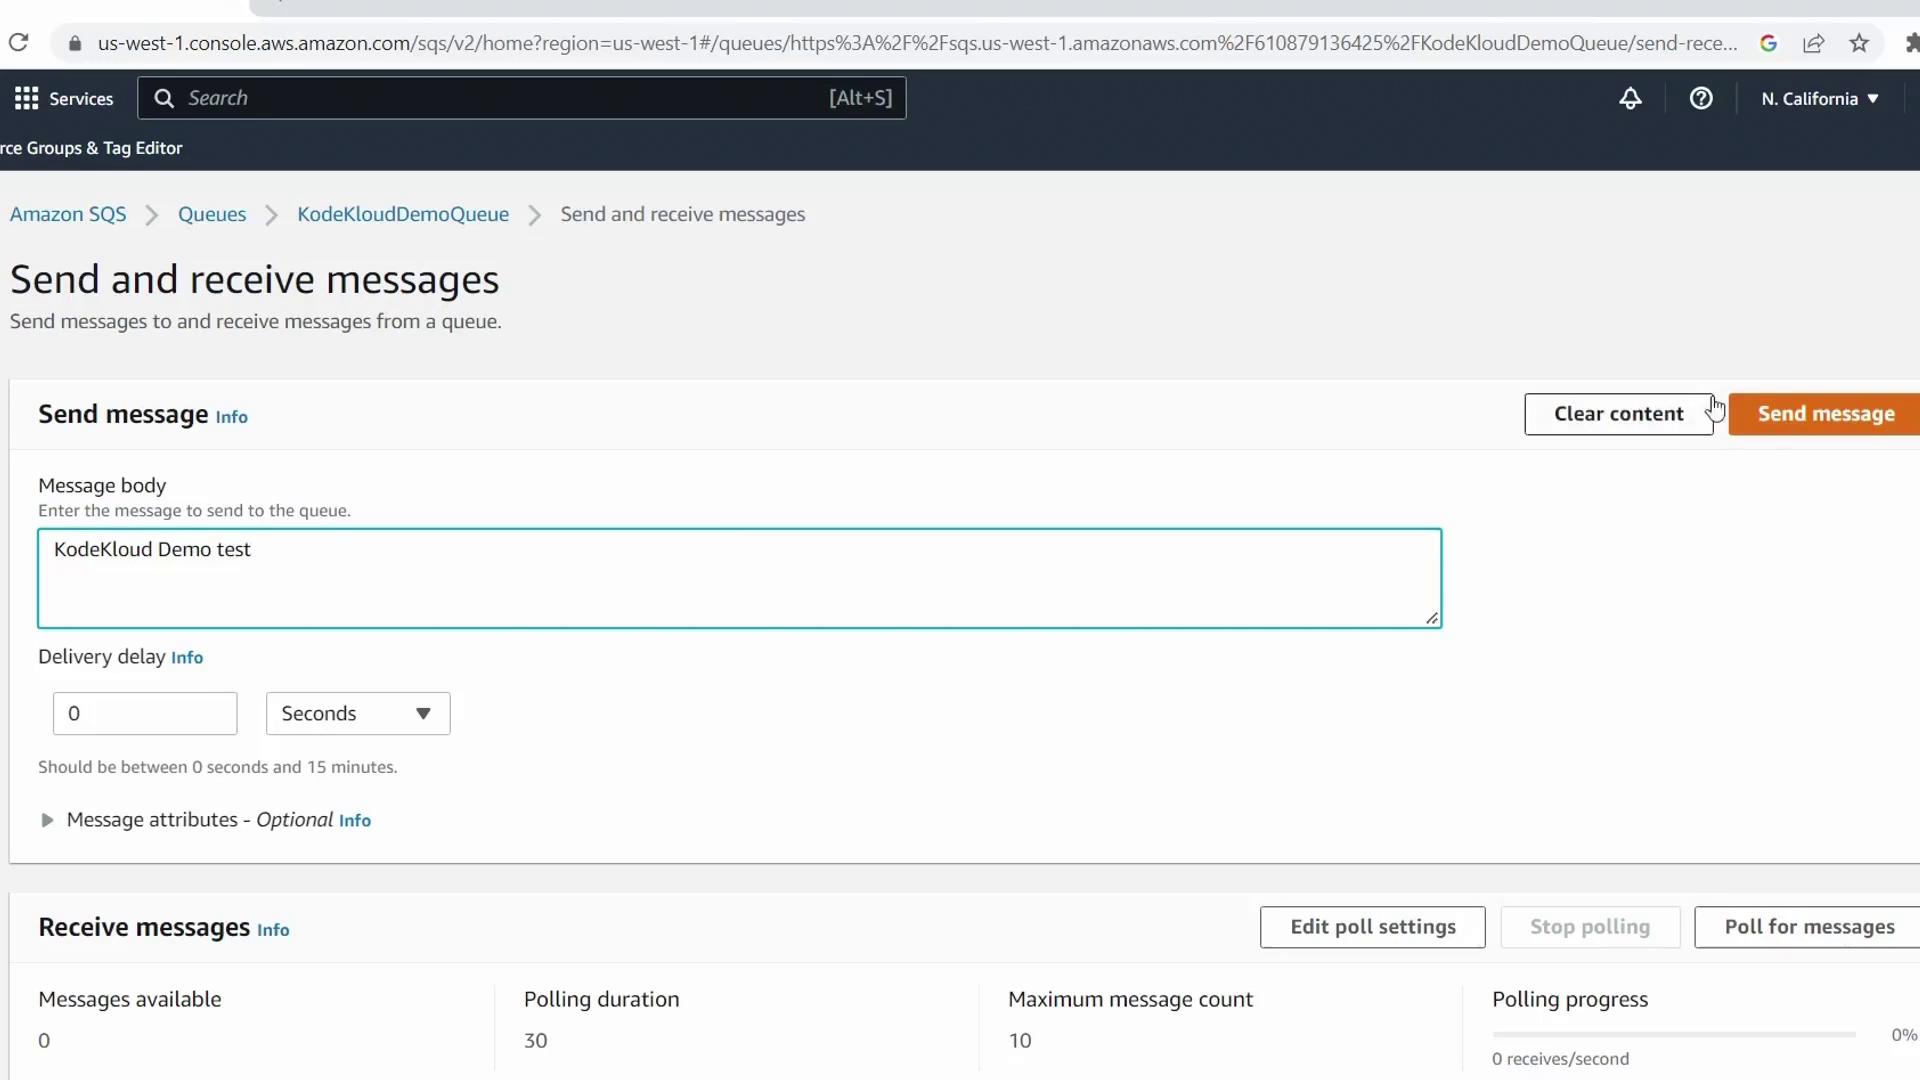Image resolution: width=1920 pixels, height=1080 pixels.
Task: Click in the Message body text area
Action: click(x=739, y=578)
